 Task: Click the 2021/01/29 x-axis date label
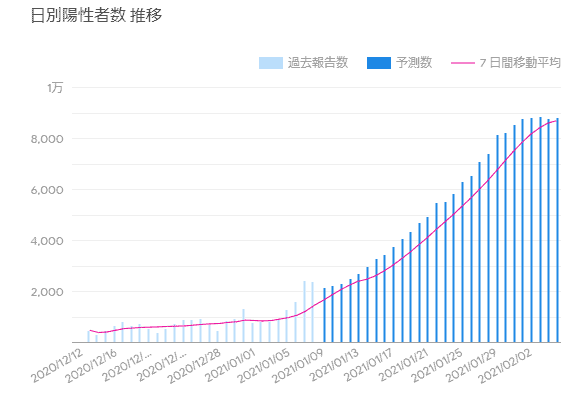(471, 366)
